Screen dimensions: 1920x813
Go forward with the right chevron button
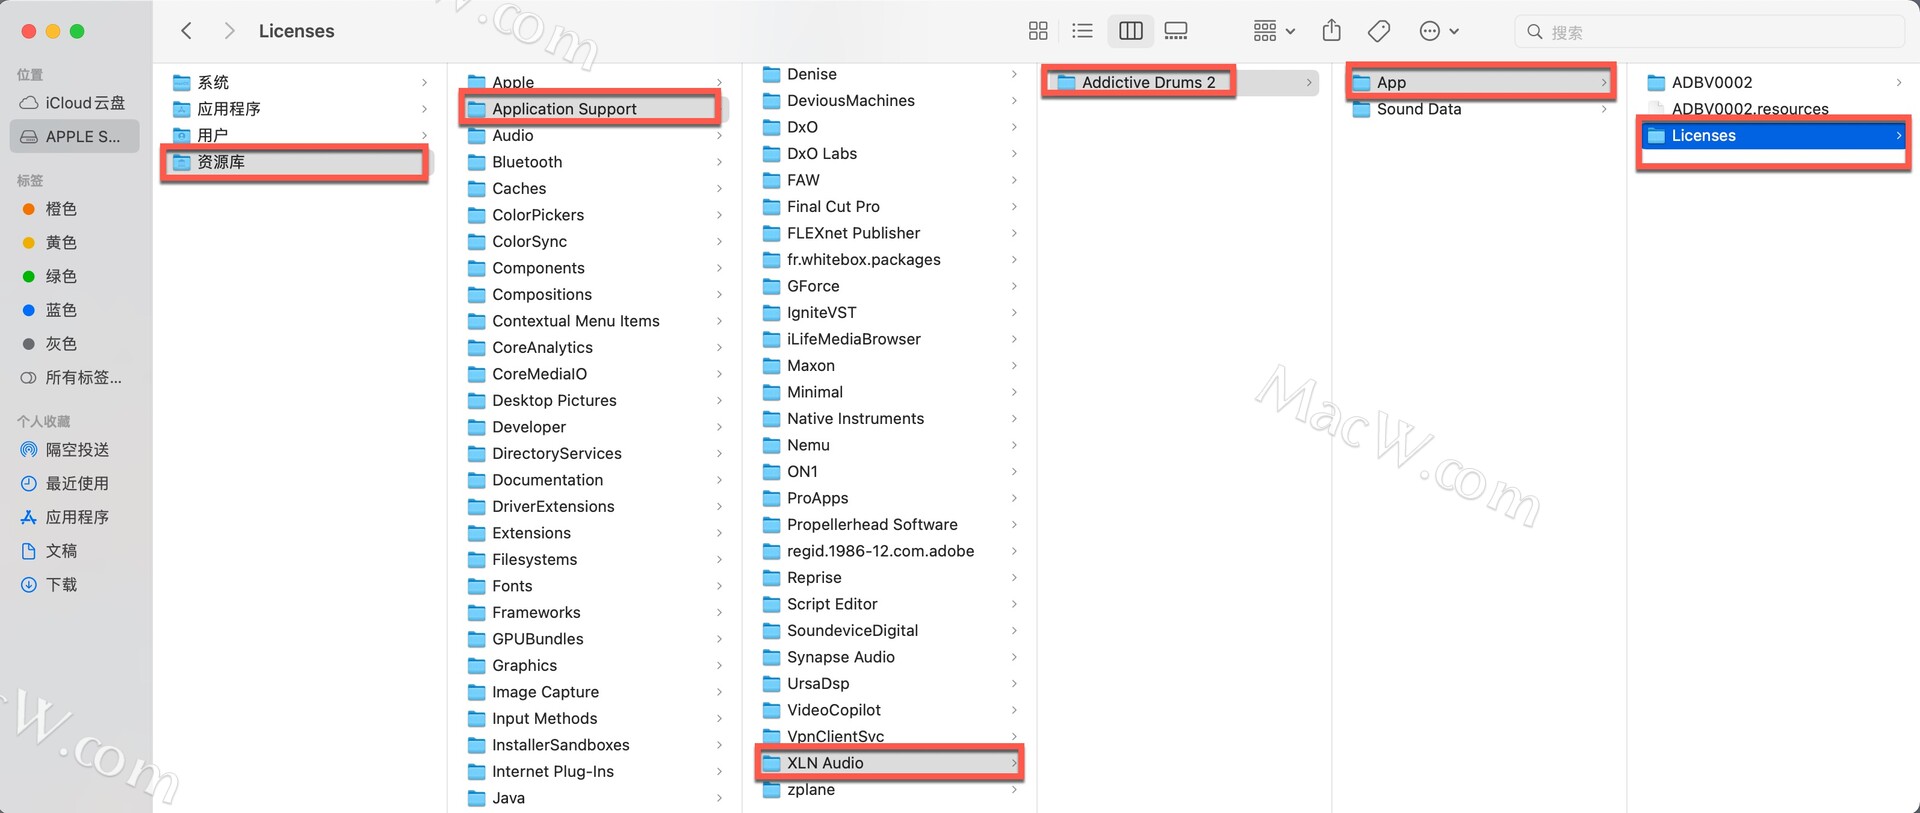[229, 31]
